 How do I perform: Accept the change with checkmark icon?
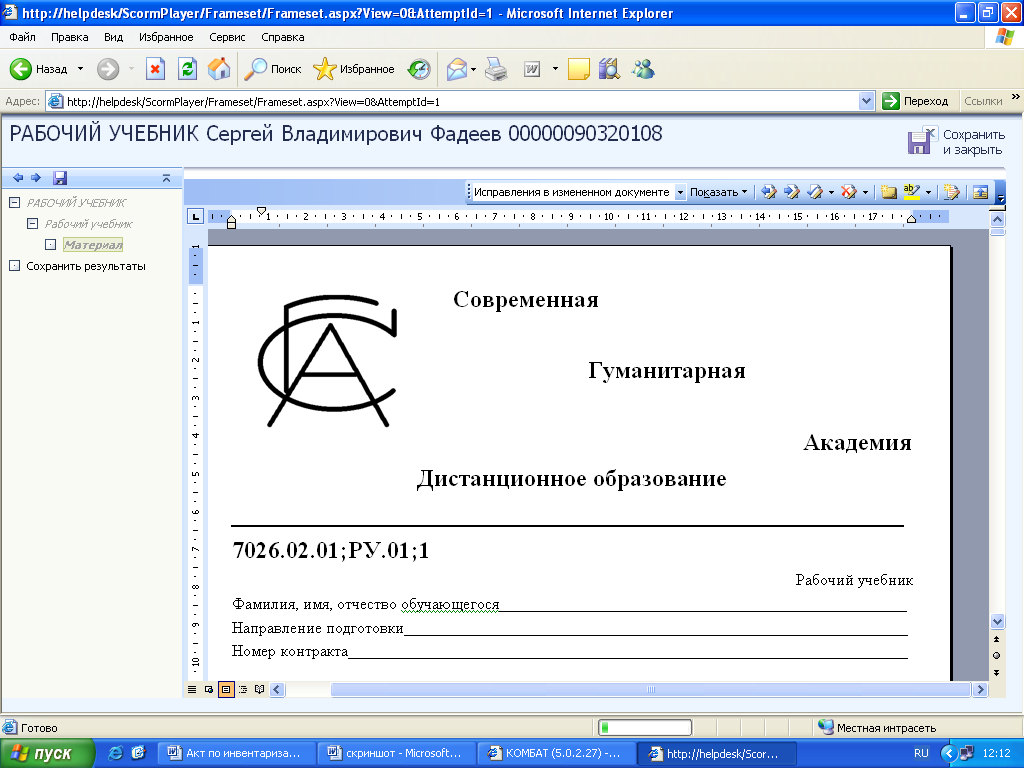pos(814,192)
